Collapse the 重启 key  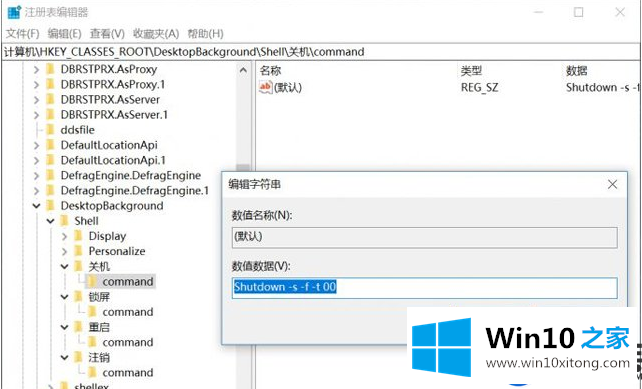(64, 327)
